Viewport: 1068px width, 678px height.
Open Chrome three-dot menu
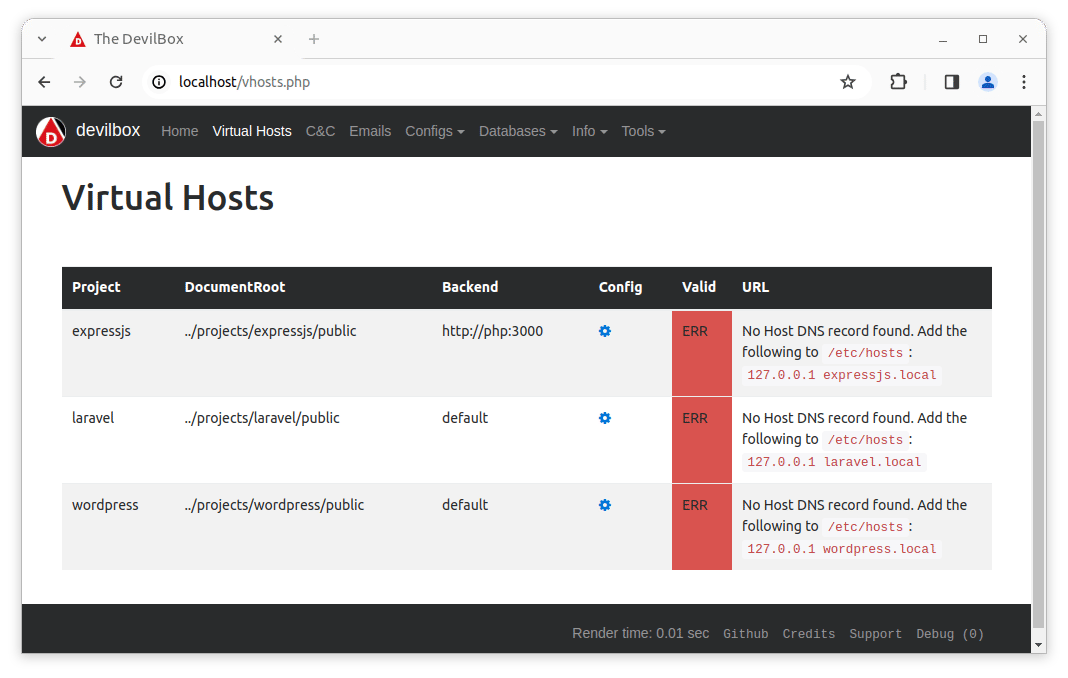point(1023,82)
